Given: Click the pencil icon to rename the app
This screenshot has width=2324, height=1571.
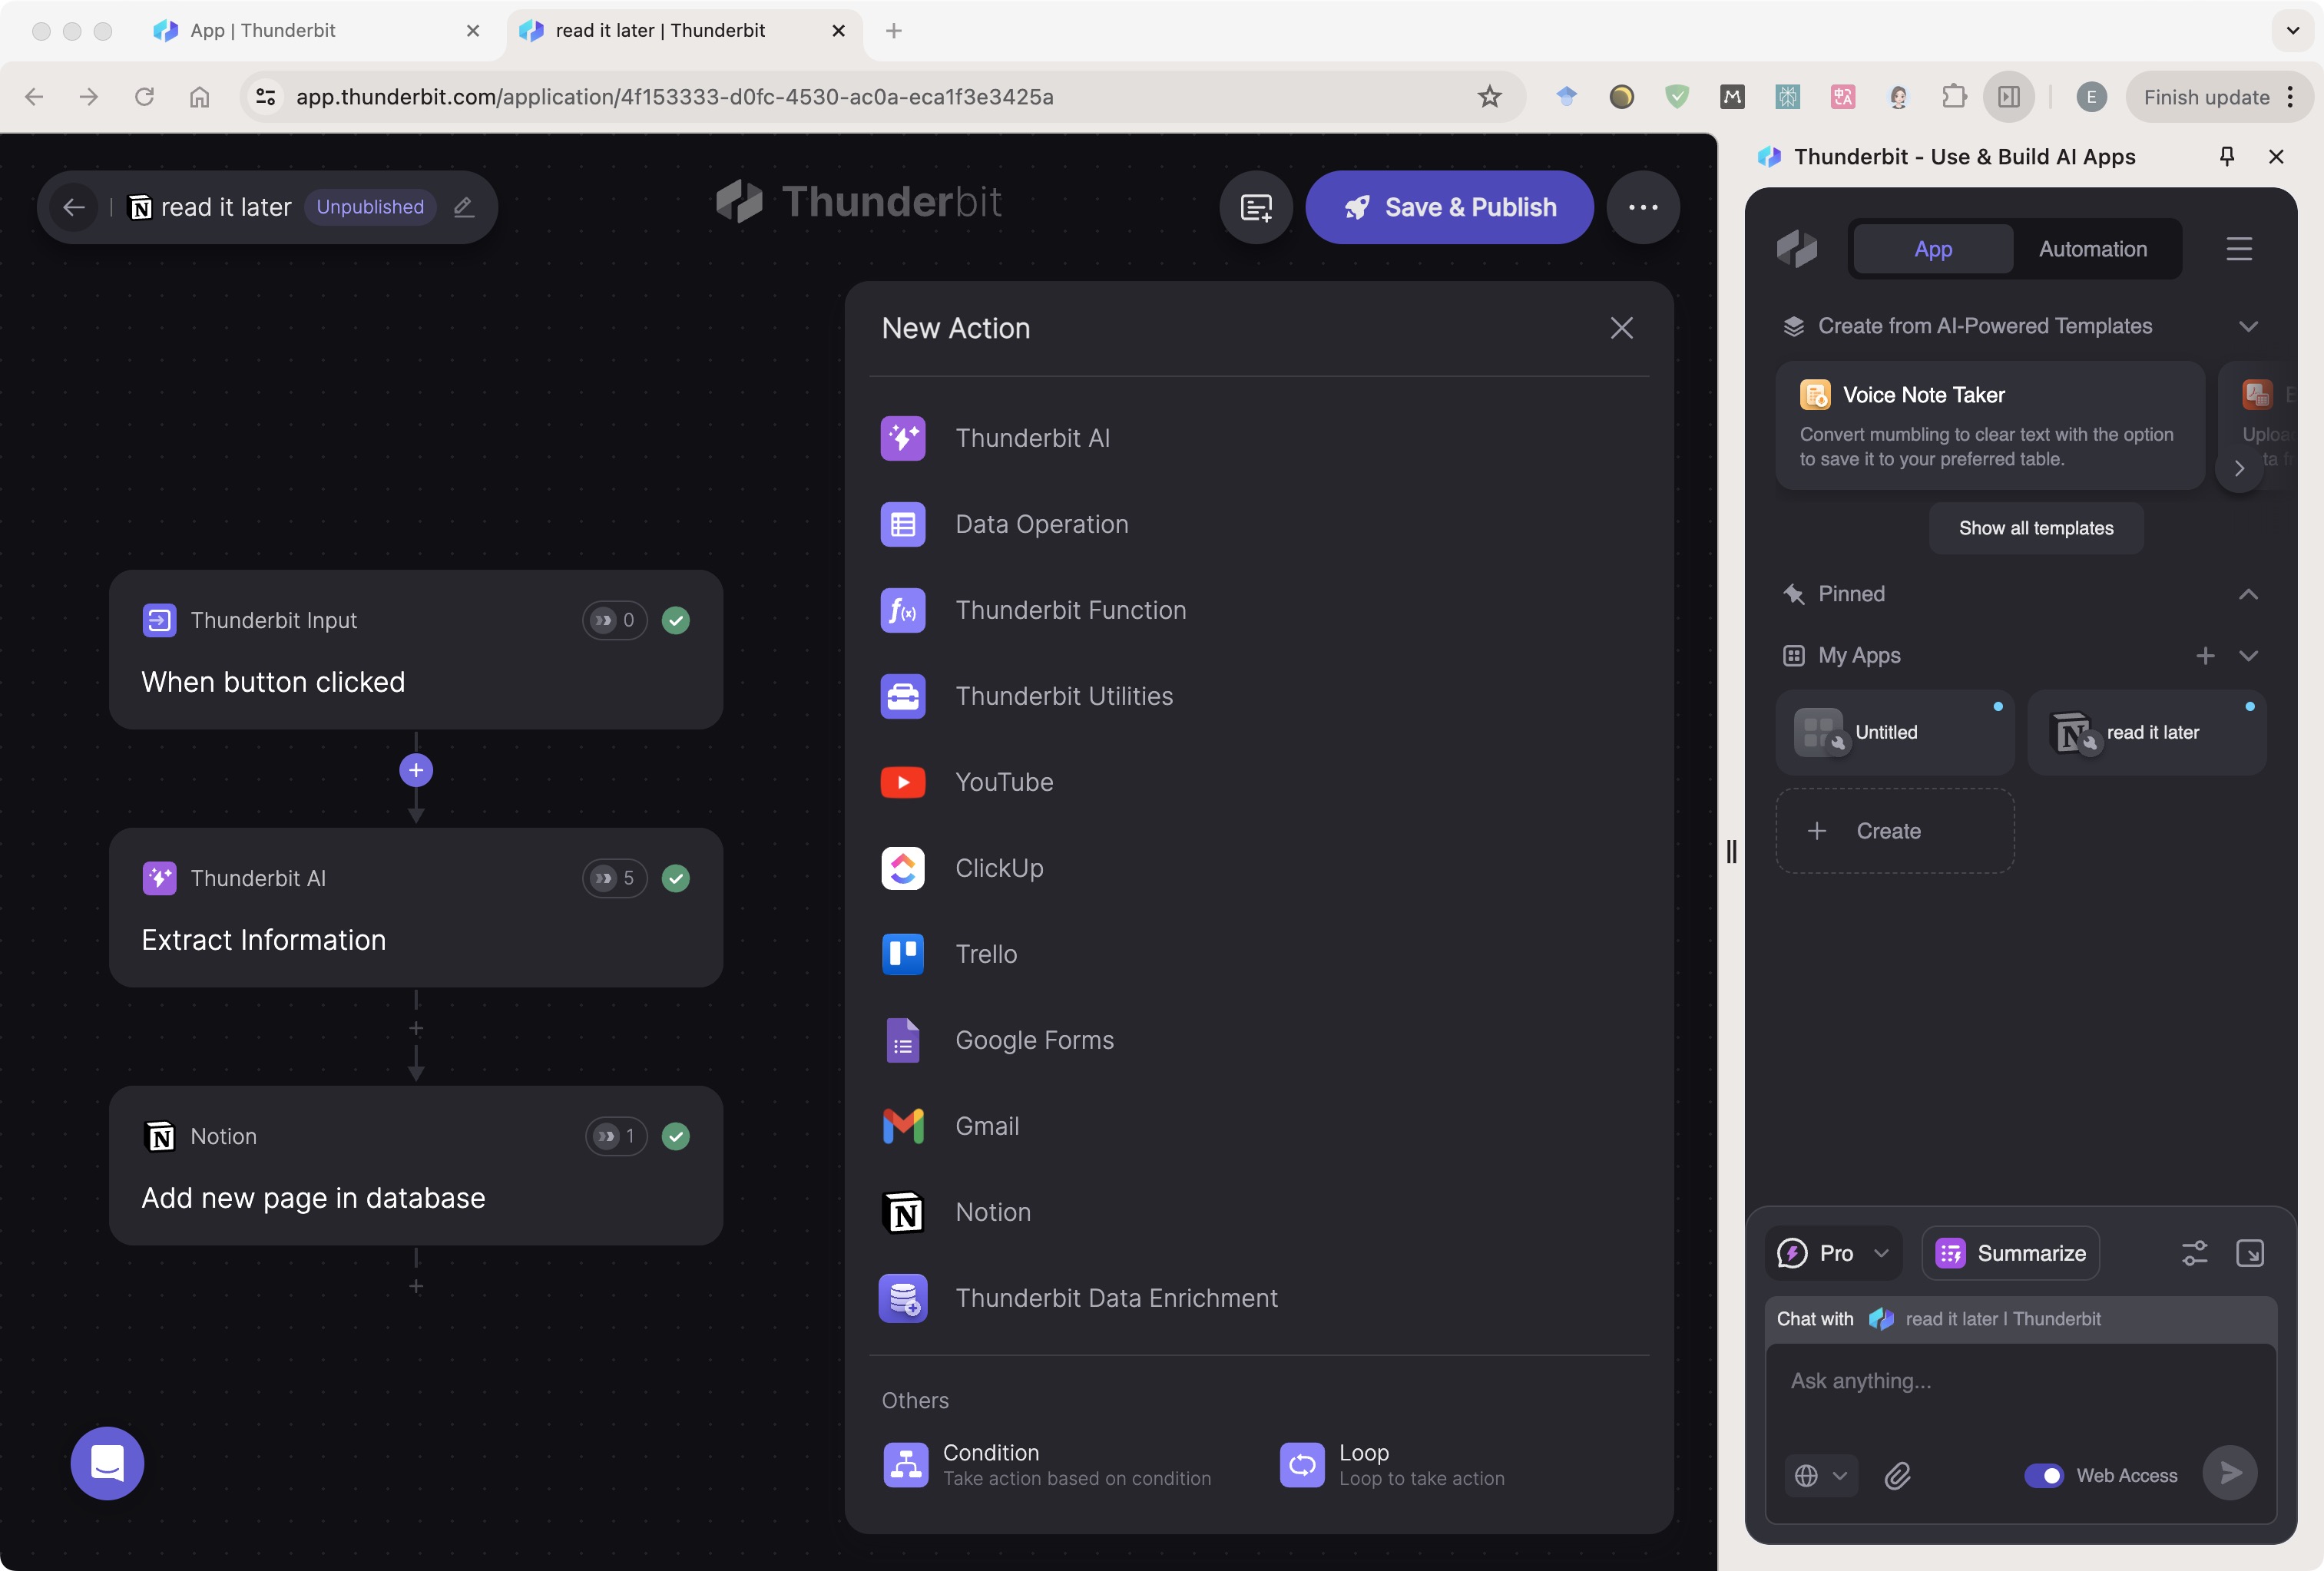Looking at the screenshot, I should [x=463, y=207].
